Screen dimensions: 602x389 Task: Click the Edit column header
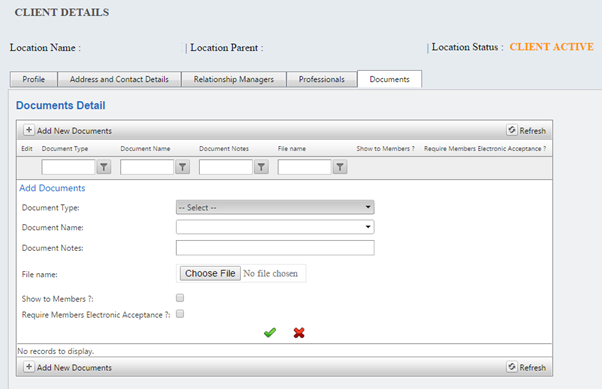coord(27,149)
